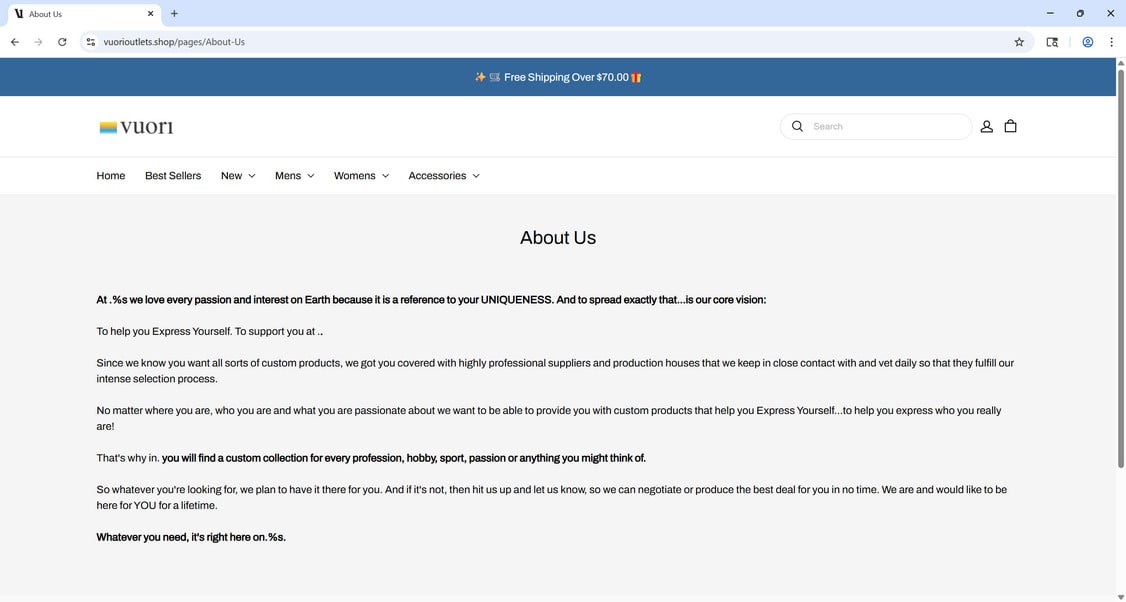Open a new browser tab
The image size is (1126, 602).
coord(174,14)
